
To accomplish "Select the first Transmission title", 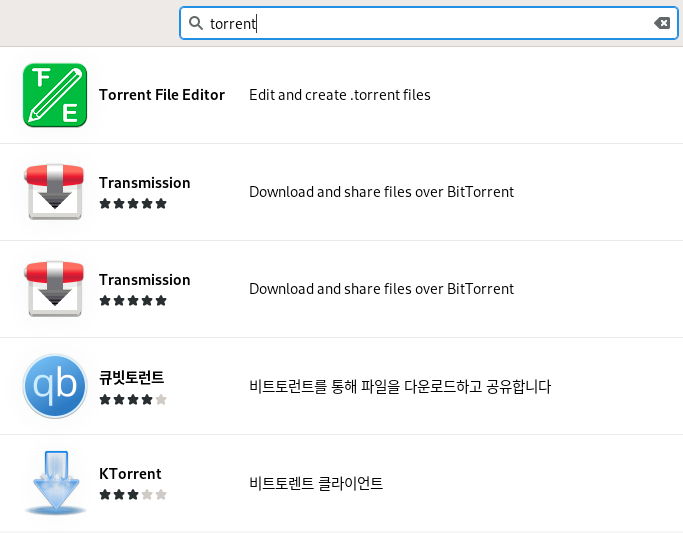I will click(145, 183).
